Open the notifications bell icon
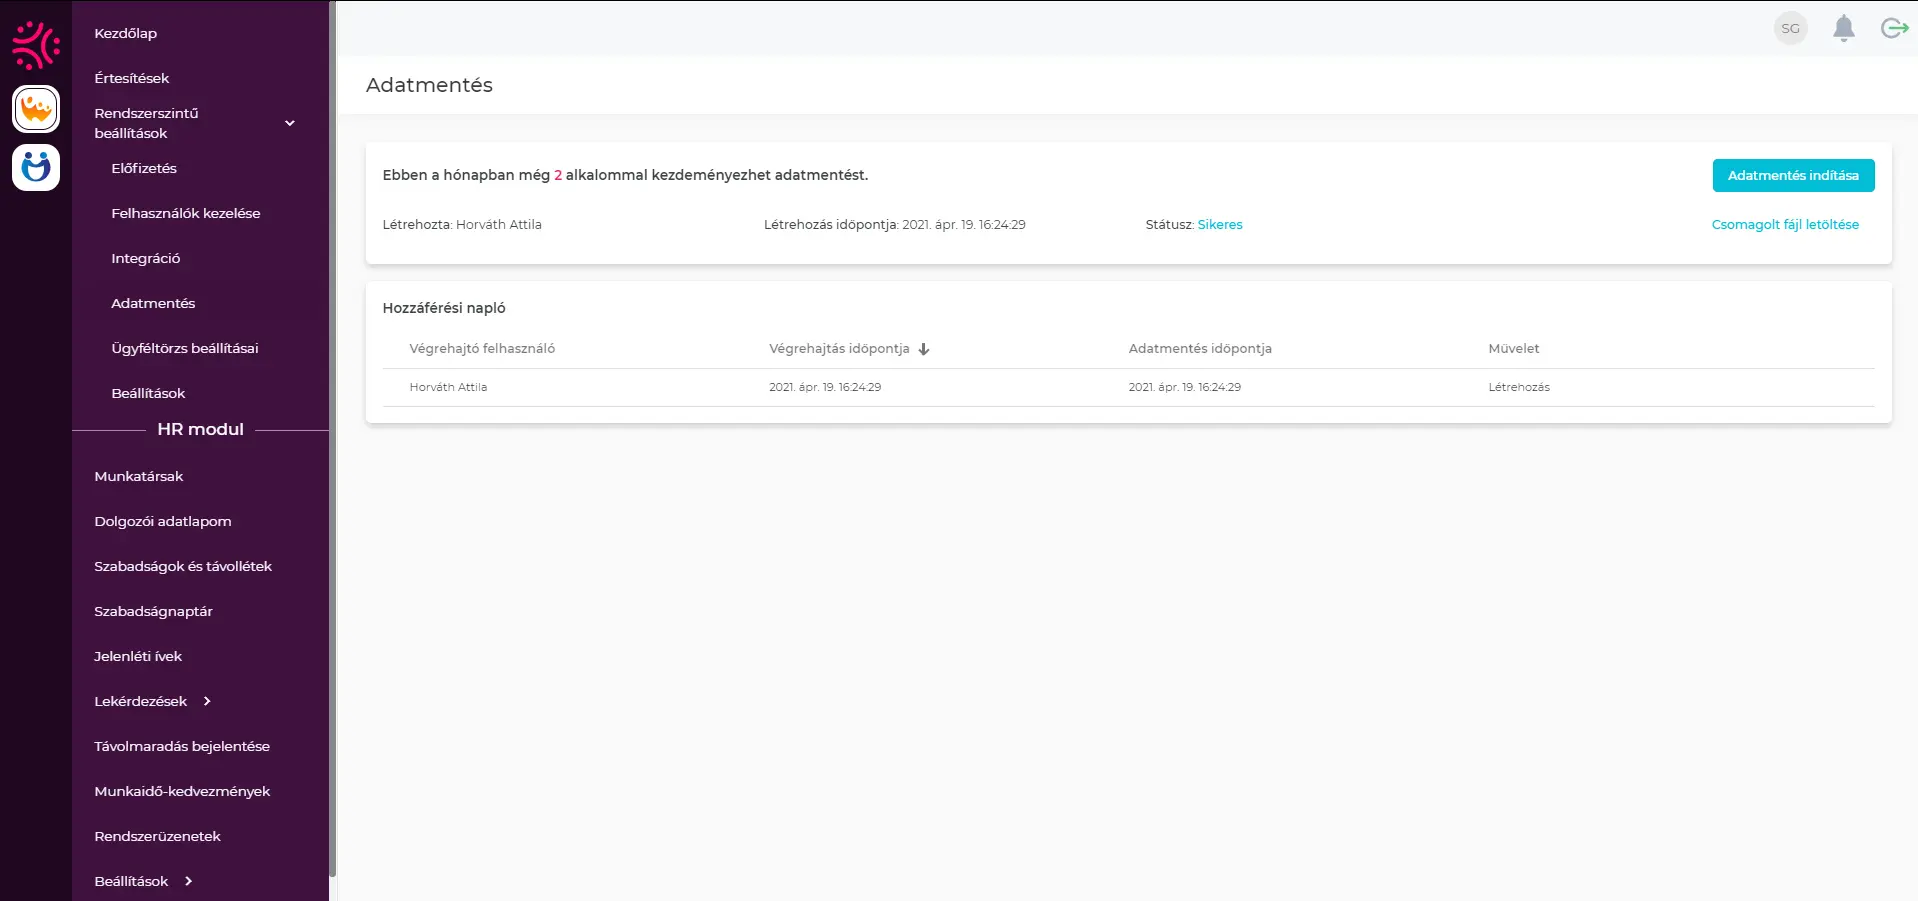Screen dimensions: 1918x901 tap(1843, 29)
